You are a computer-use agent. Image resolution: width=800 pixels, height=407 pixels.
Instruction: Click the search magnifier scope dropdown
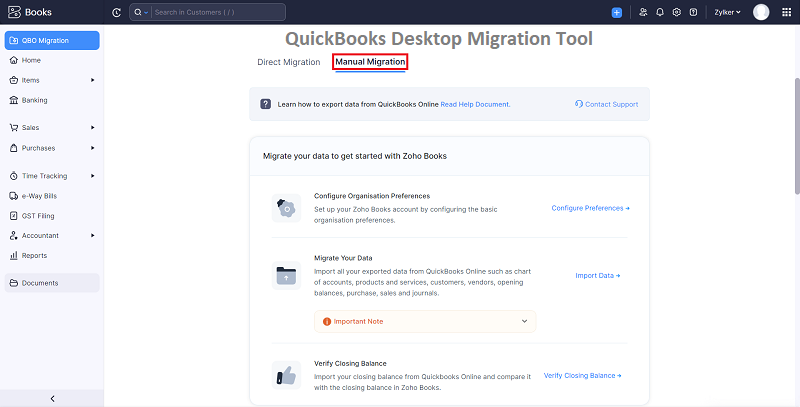tap(141, 12)
